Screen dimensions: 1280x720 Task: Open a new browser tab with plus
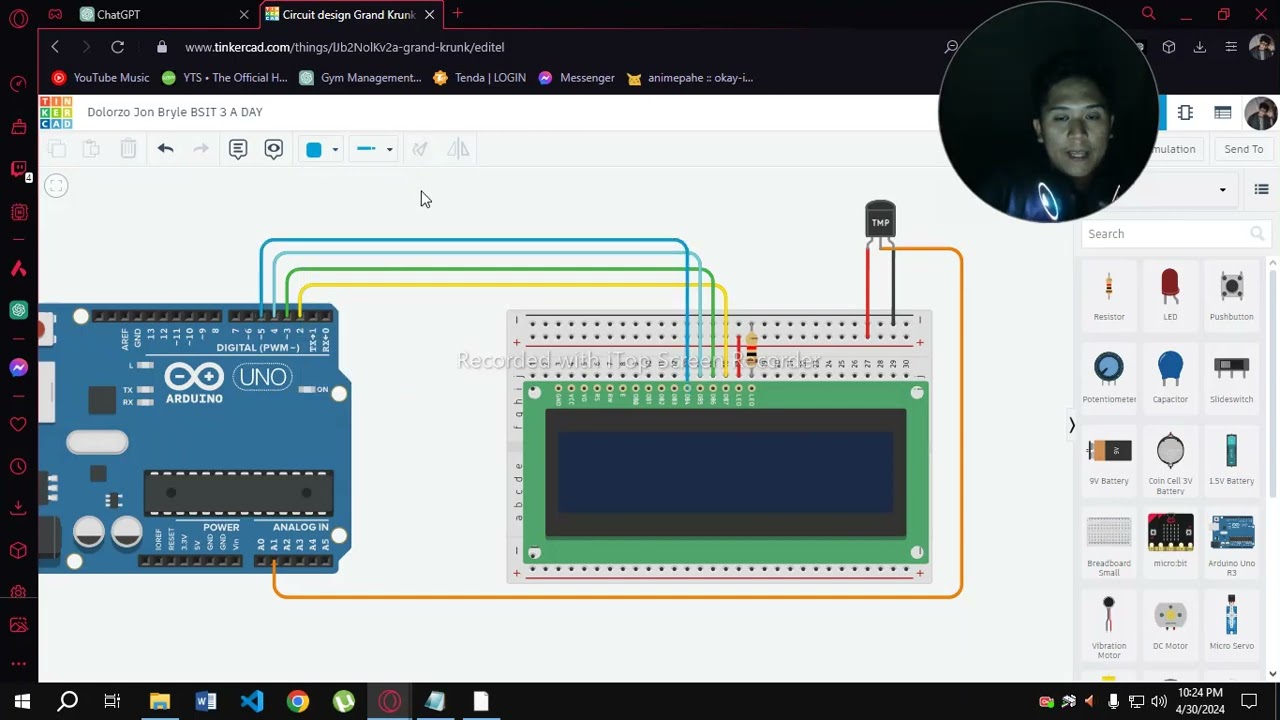point(457,14)
